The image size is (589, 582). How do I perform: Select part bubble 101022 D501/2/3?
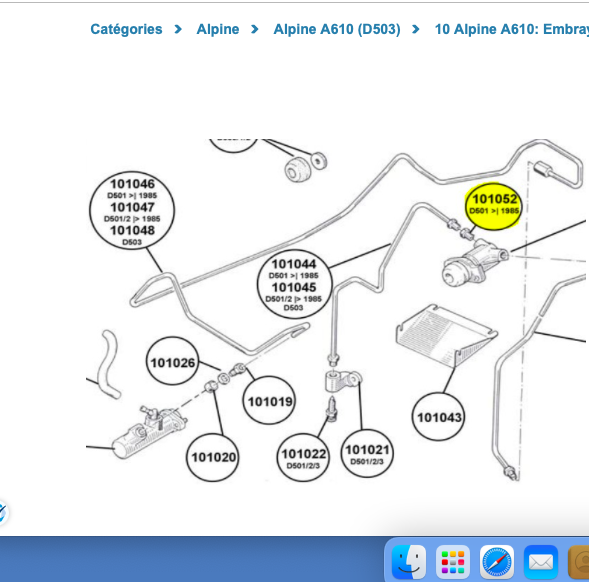point(304,457)
